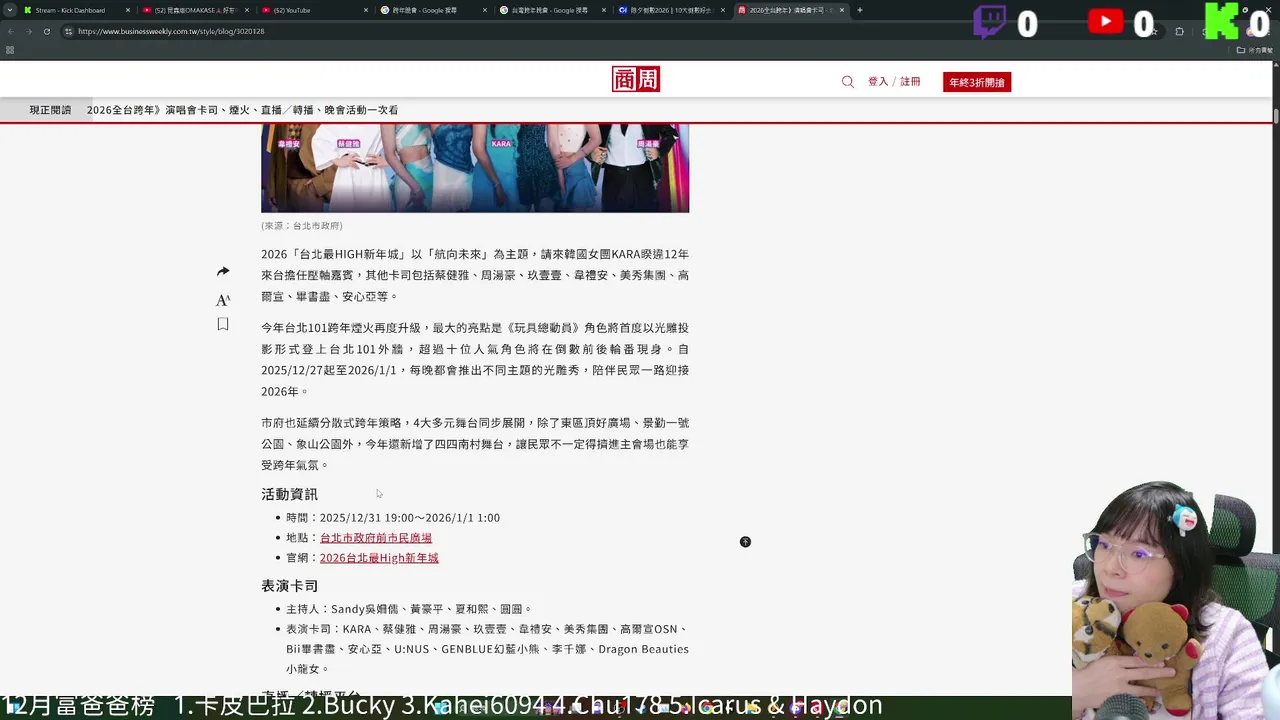Open the 所有書籤 bookmarks folder
The image size is (1280, 720).
[x=1255, y=50]
